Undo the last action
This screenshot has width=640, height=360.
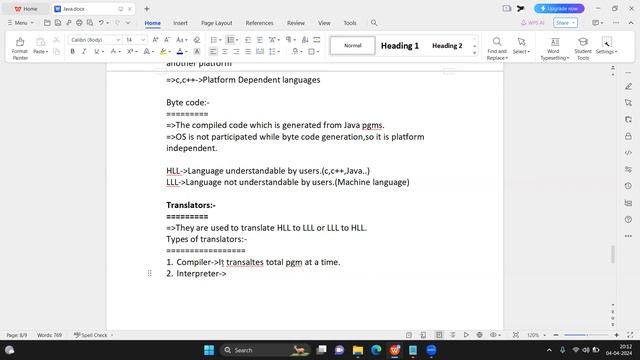tap(101, 23)
